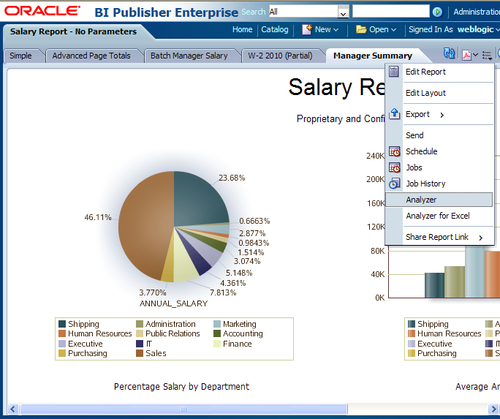The height and width of the screenshot is (419, 500).
Task: Select the Manager Summary tab
Action: [x=373, y=56]
